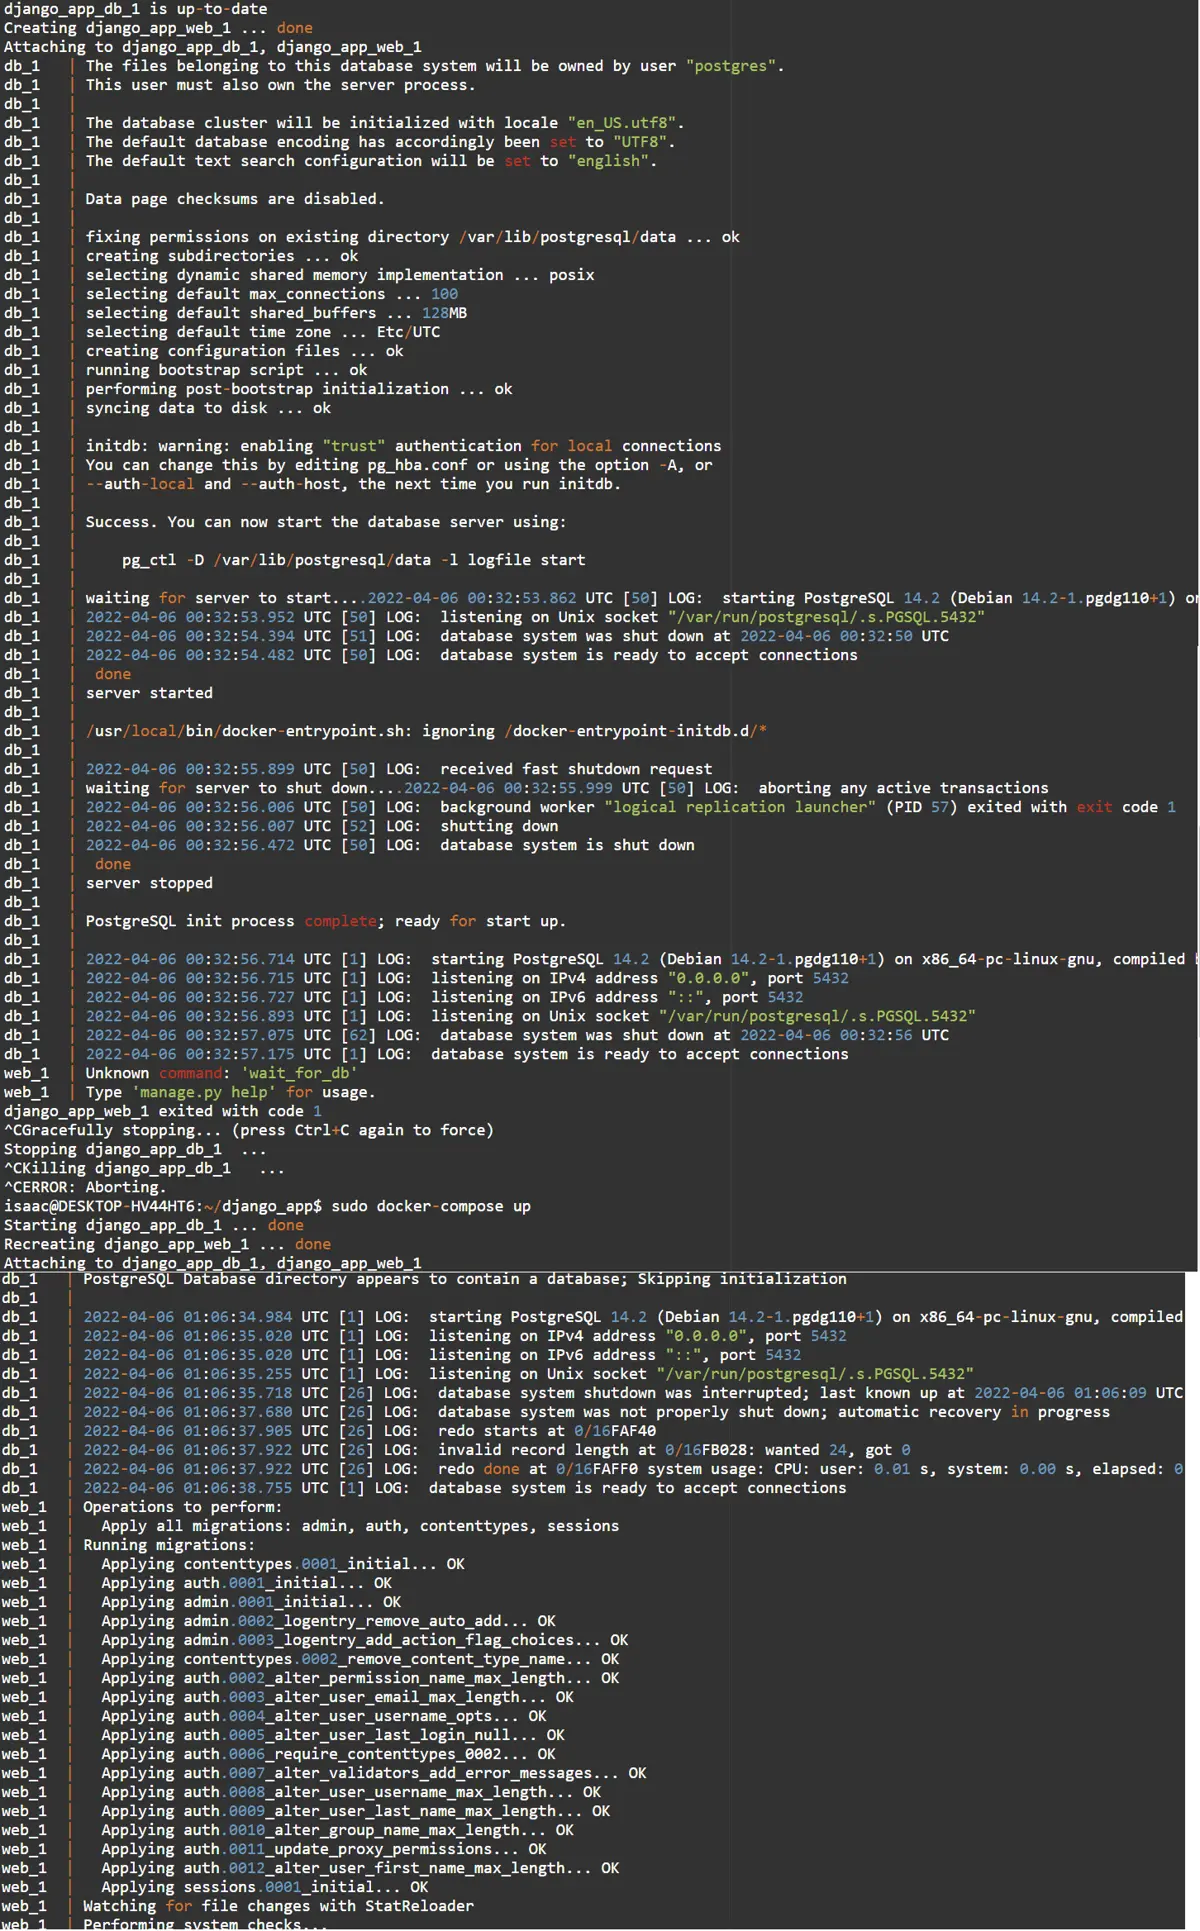Click the command 'pg_ctl -D /var/lib/postgresql/data -l logfile start'
Image resolution: width=1200 pixels, height=1931 pixels.
(x=353, y=560)
